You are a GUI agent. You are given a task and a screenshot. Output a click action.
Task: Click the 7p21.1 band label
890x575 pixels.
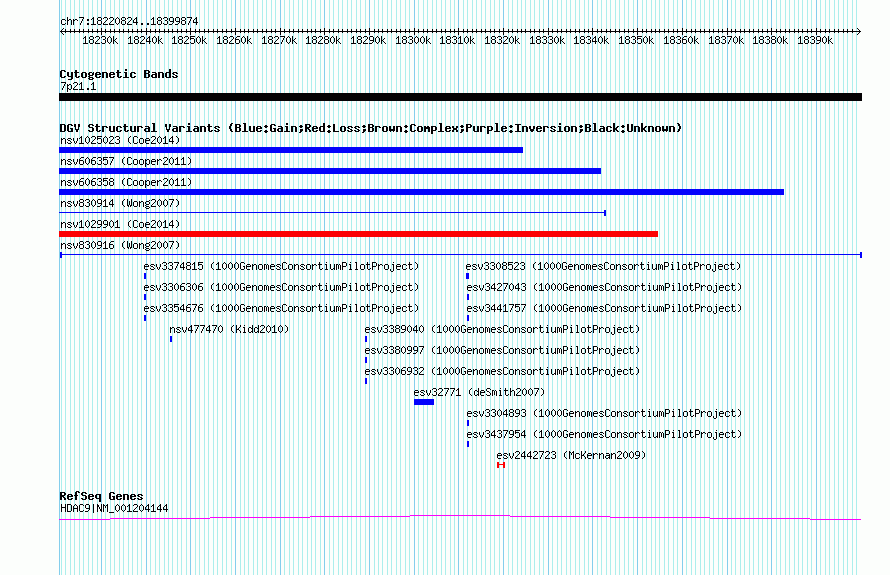(78, 86)
